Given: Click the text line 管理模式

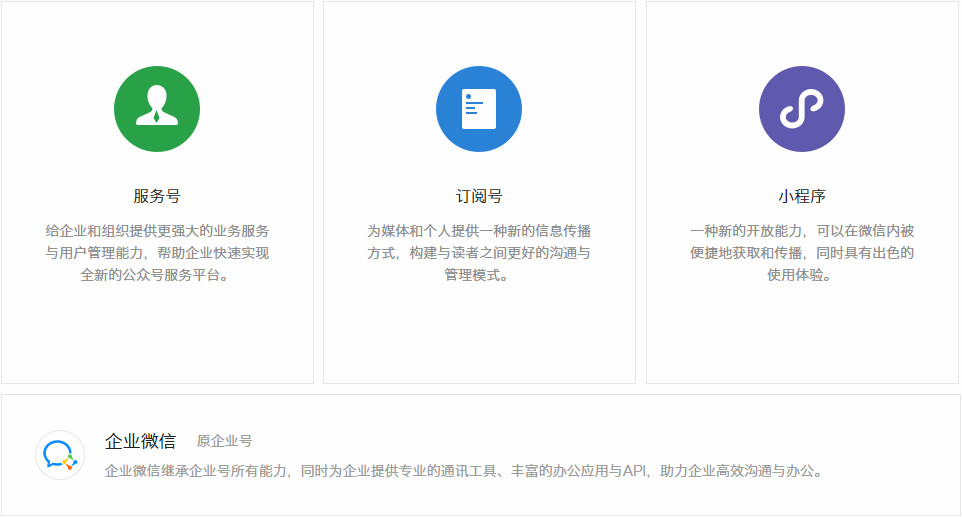Looking at the screenshot, I should pos(479,275).
